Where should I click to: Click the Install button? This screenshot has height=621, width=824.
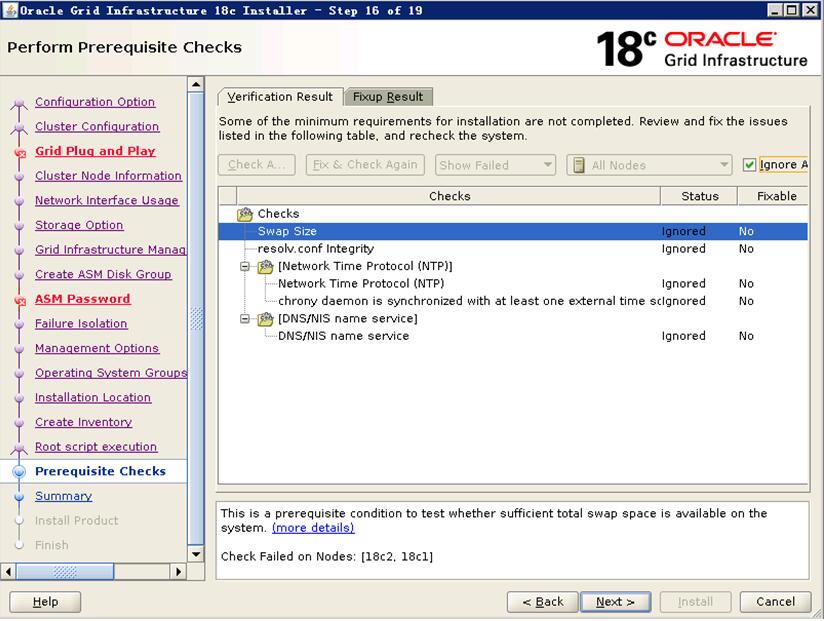[695, 602]
